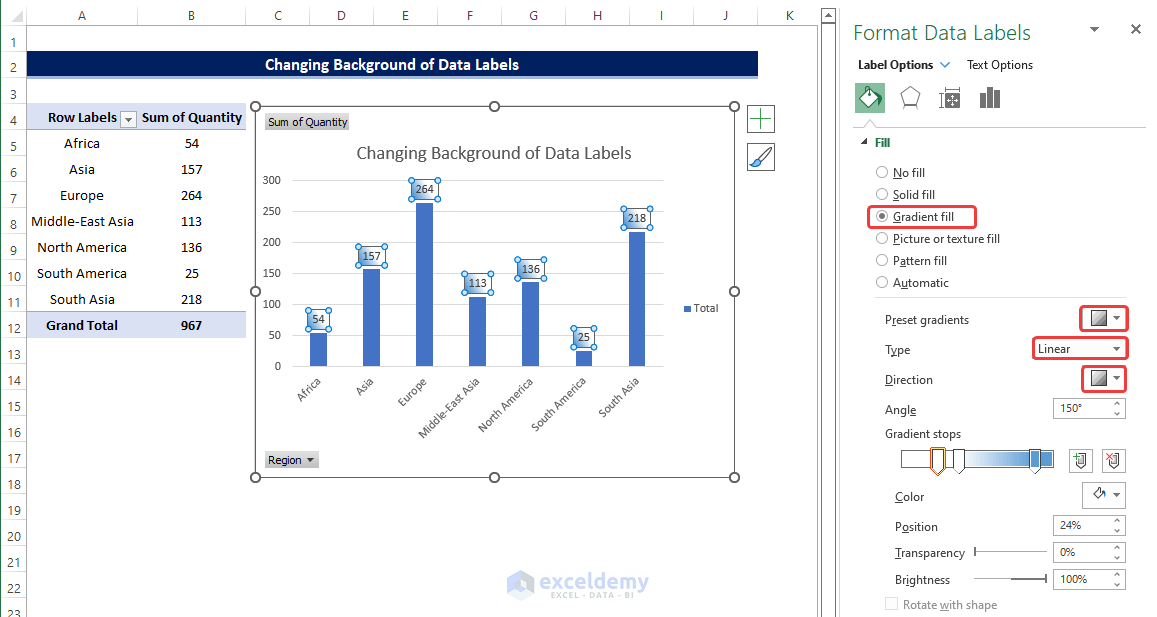This screenshot has width=1157, height=617.
Task: Click the Label Options tab
Action: tap(895, 65)
